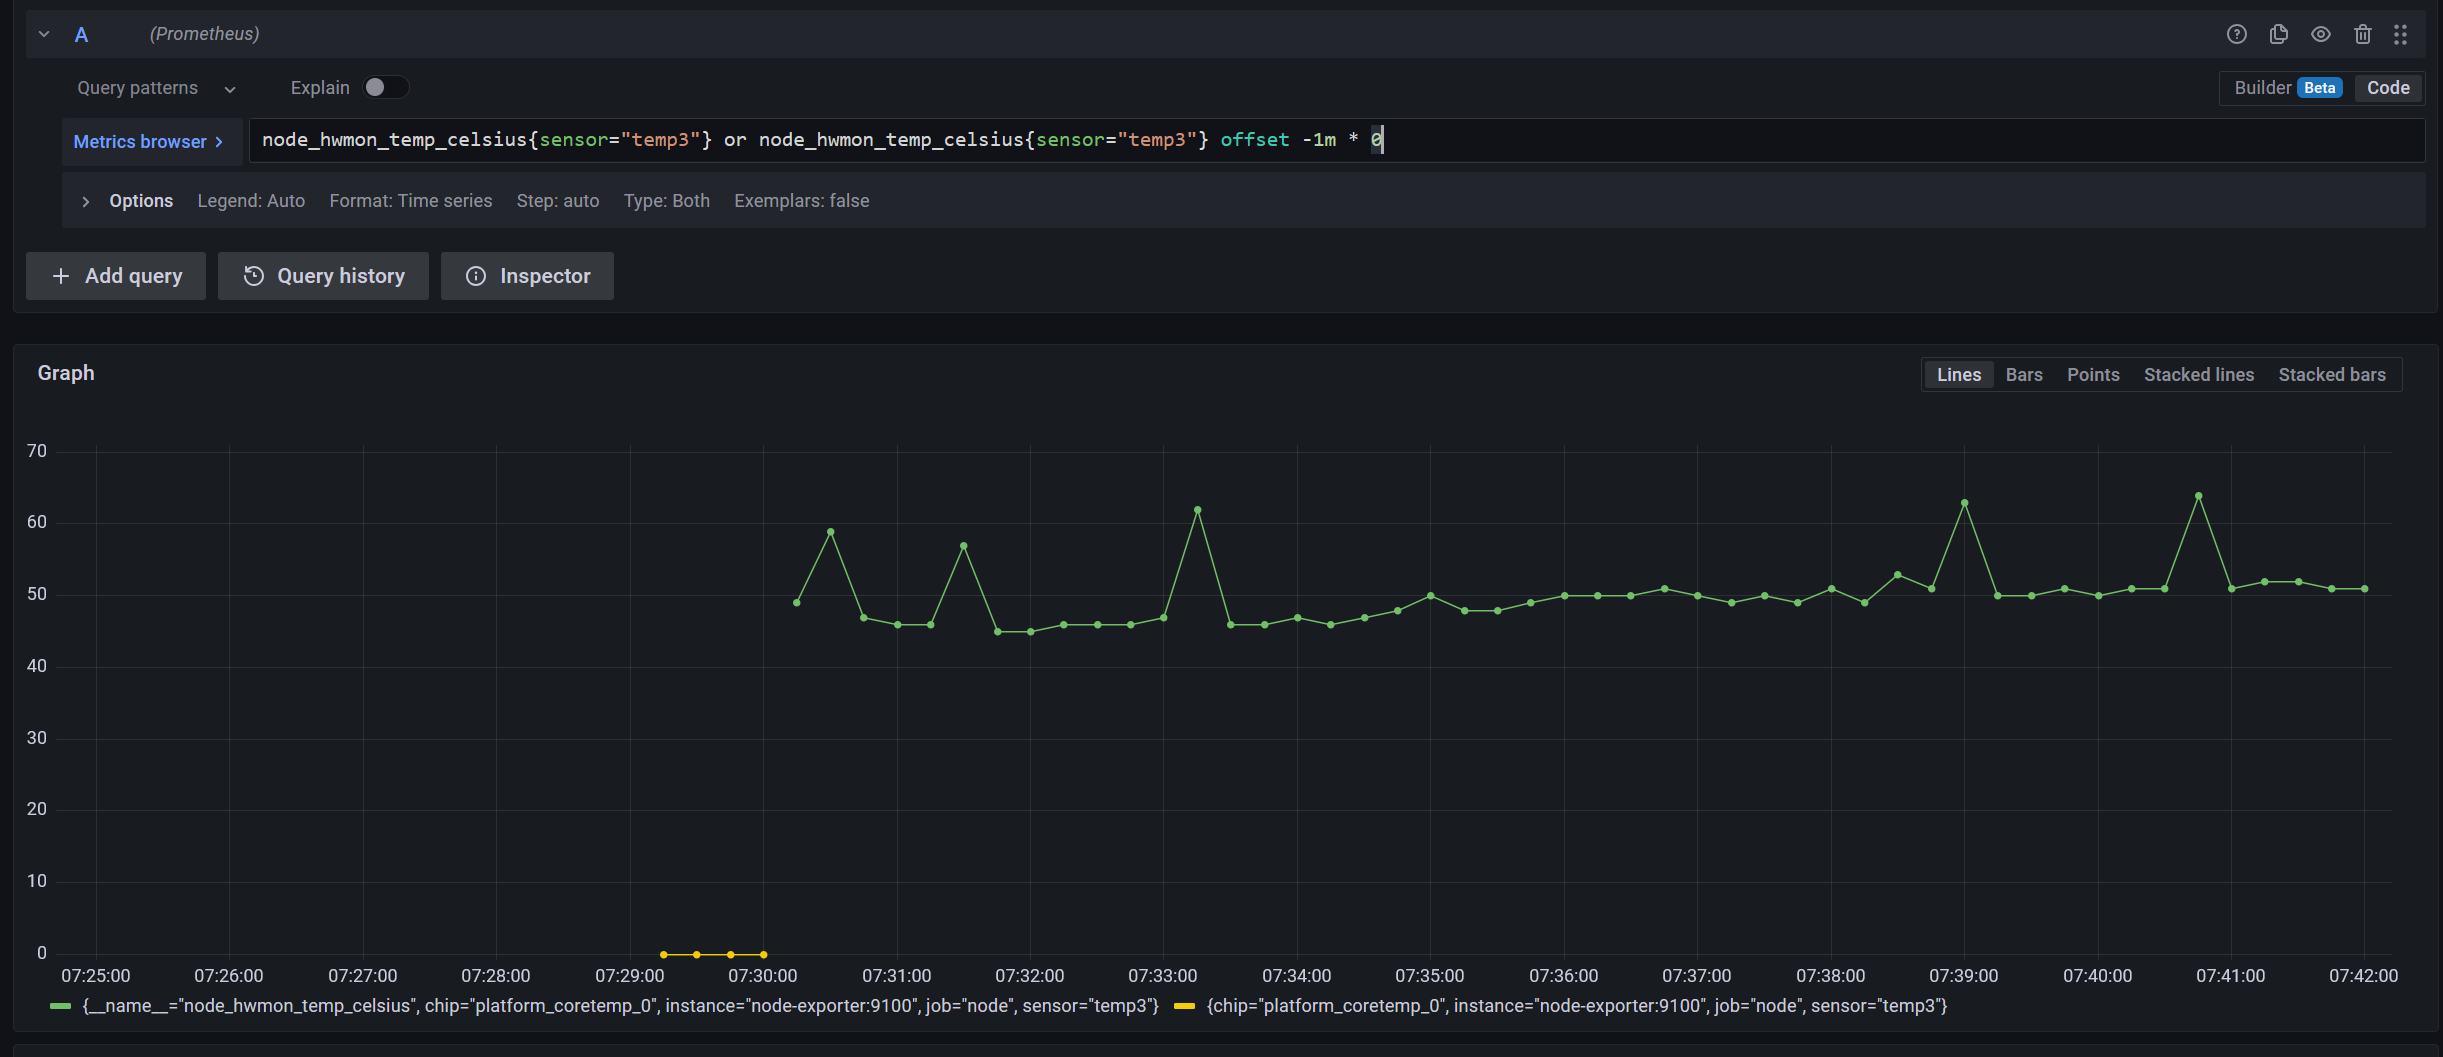Hide query response via the eye icon
This screenshot has width=2443, height=1057.
click(2320, 33)
